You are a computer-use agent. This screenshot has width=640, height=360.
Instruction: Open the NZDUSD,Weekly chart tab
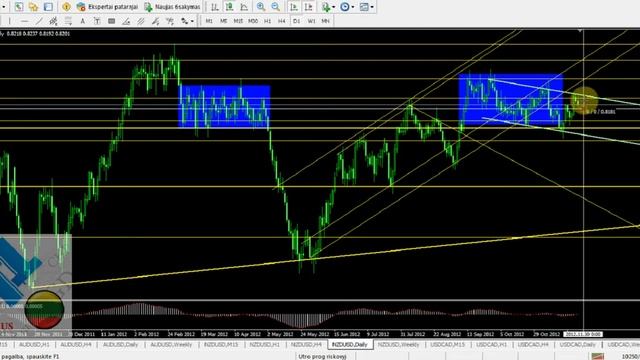(x=398, y=344)
